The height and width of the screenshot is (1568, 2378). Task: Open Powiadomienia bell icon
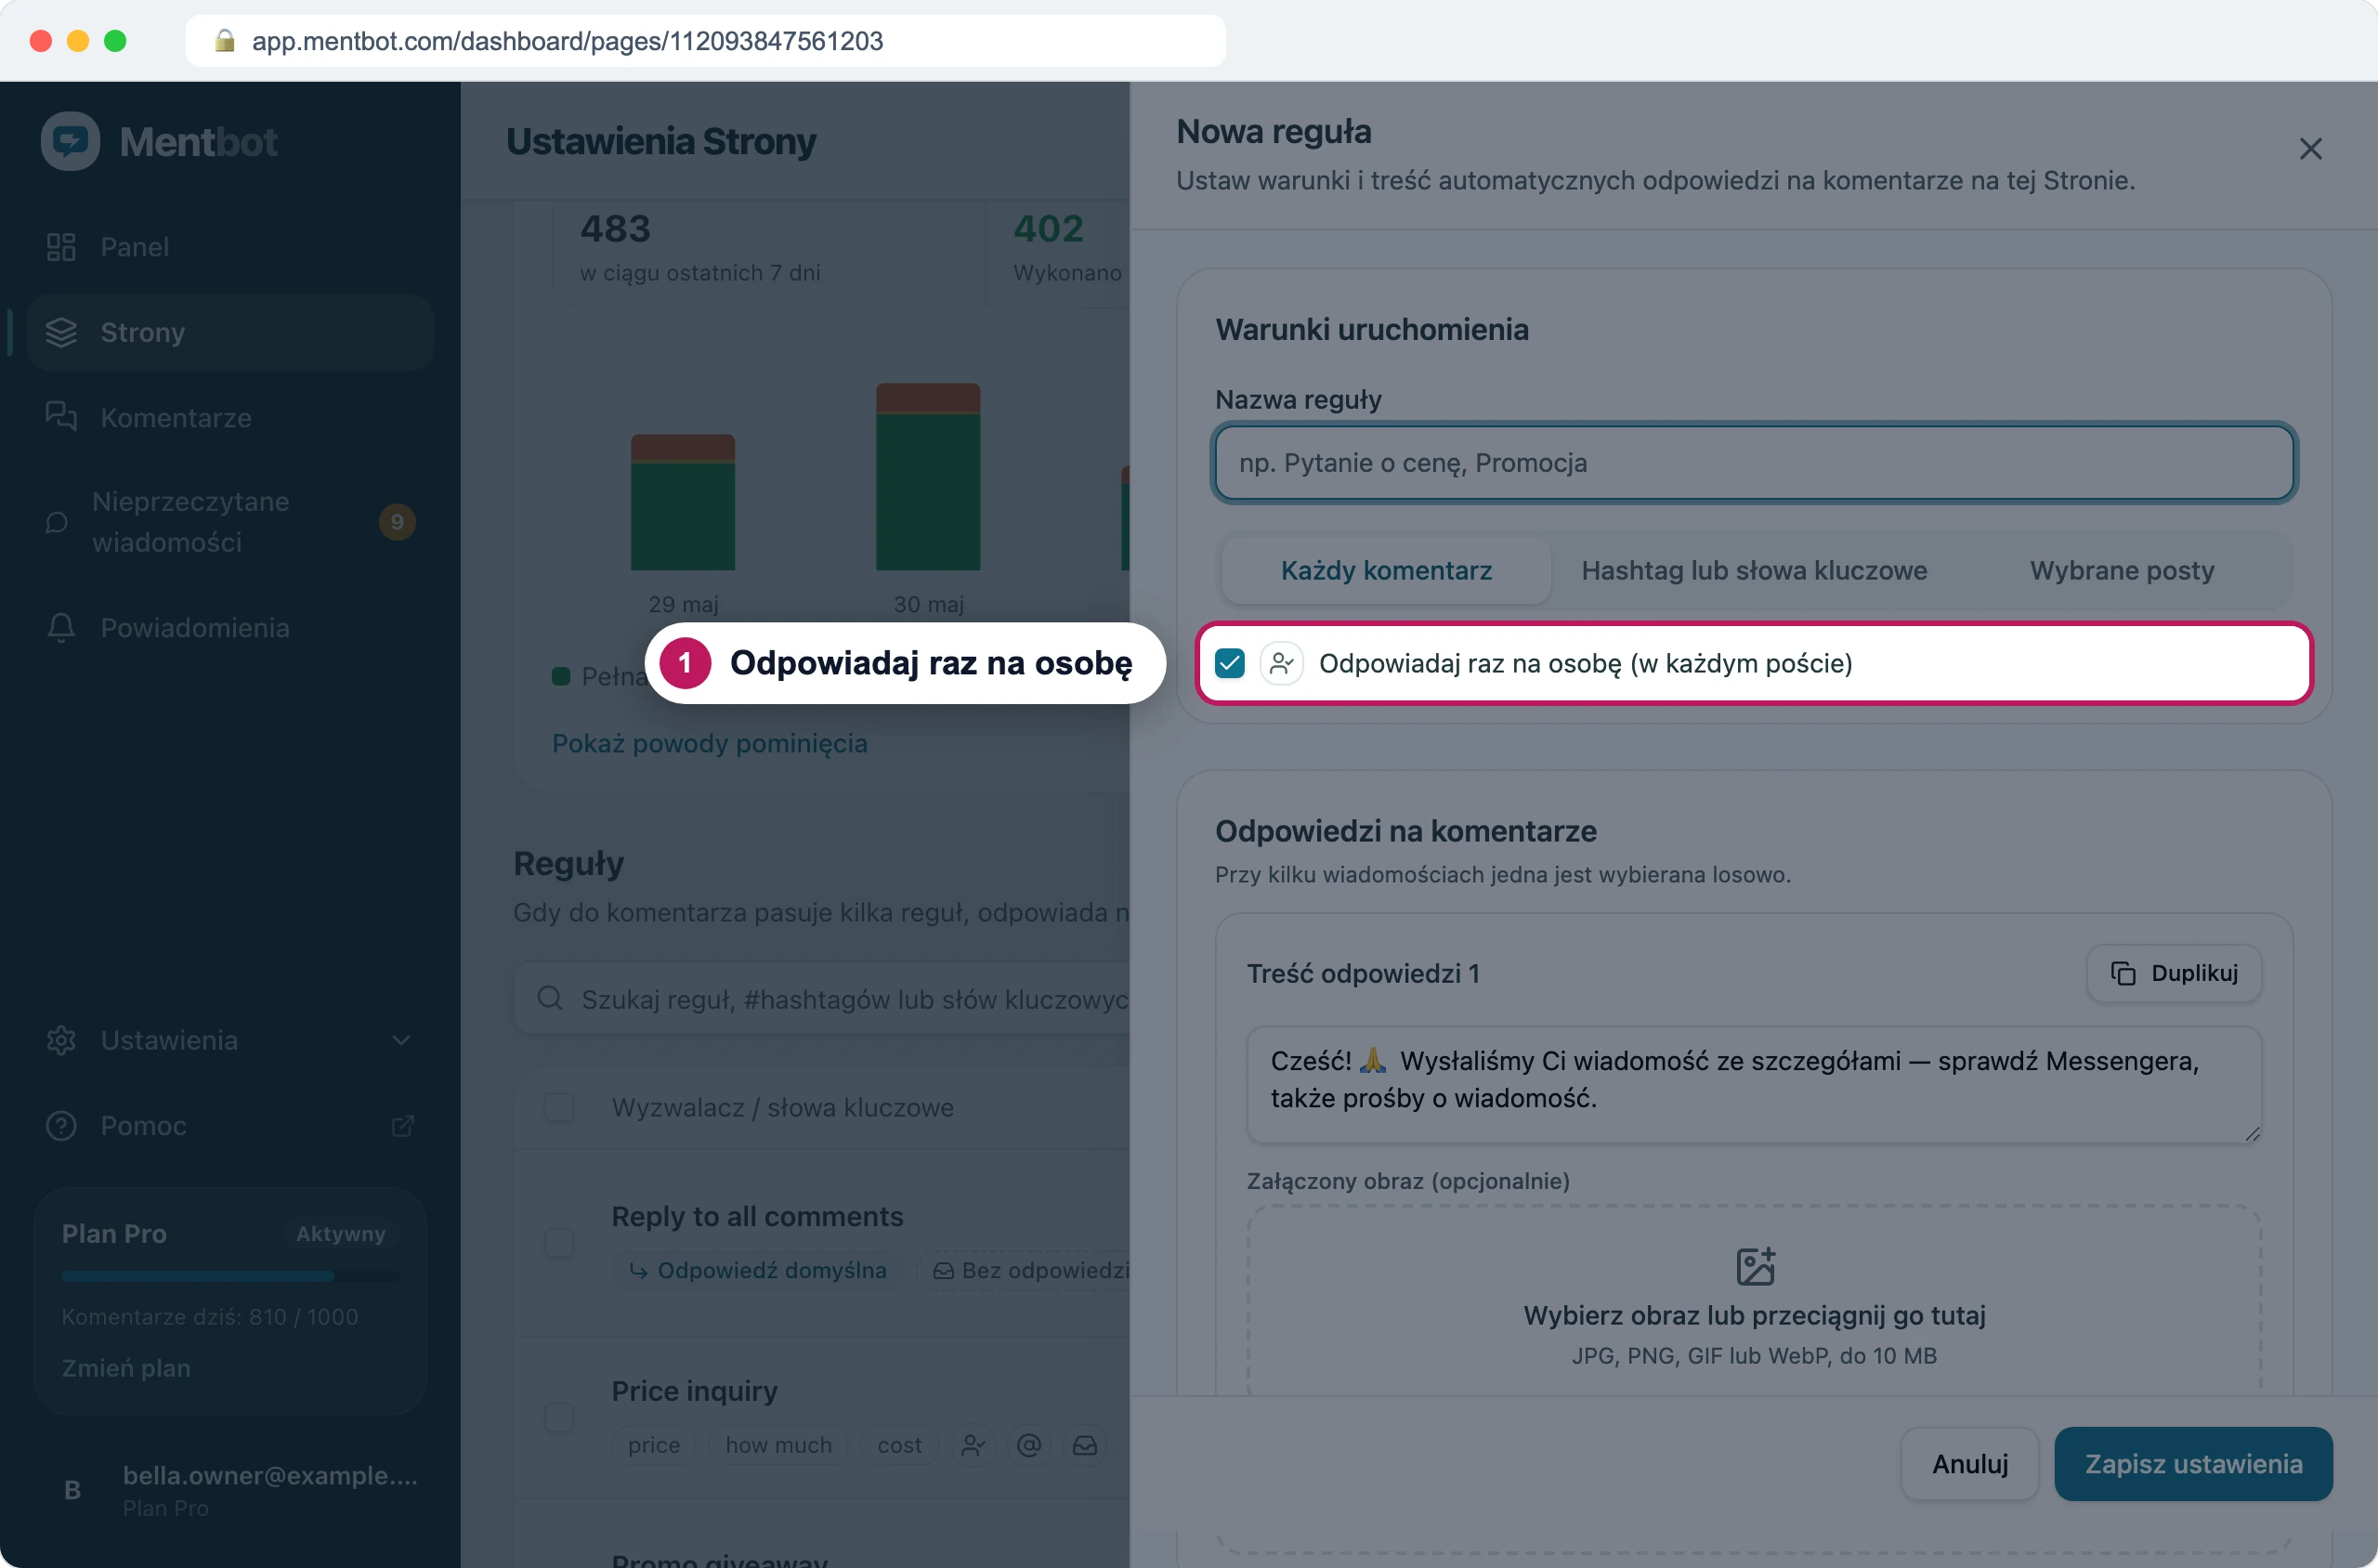(61, 627)
